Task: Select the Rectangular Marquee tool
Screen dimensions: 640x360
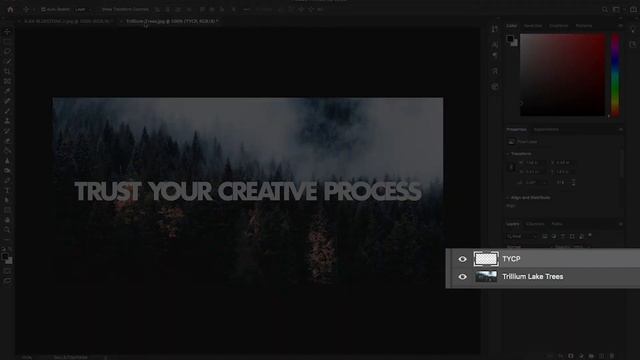Action: click(7, 41)
